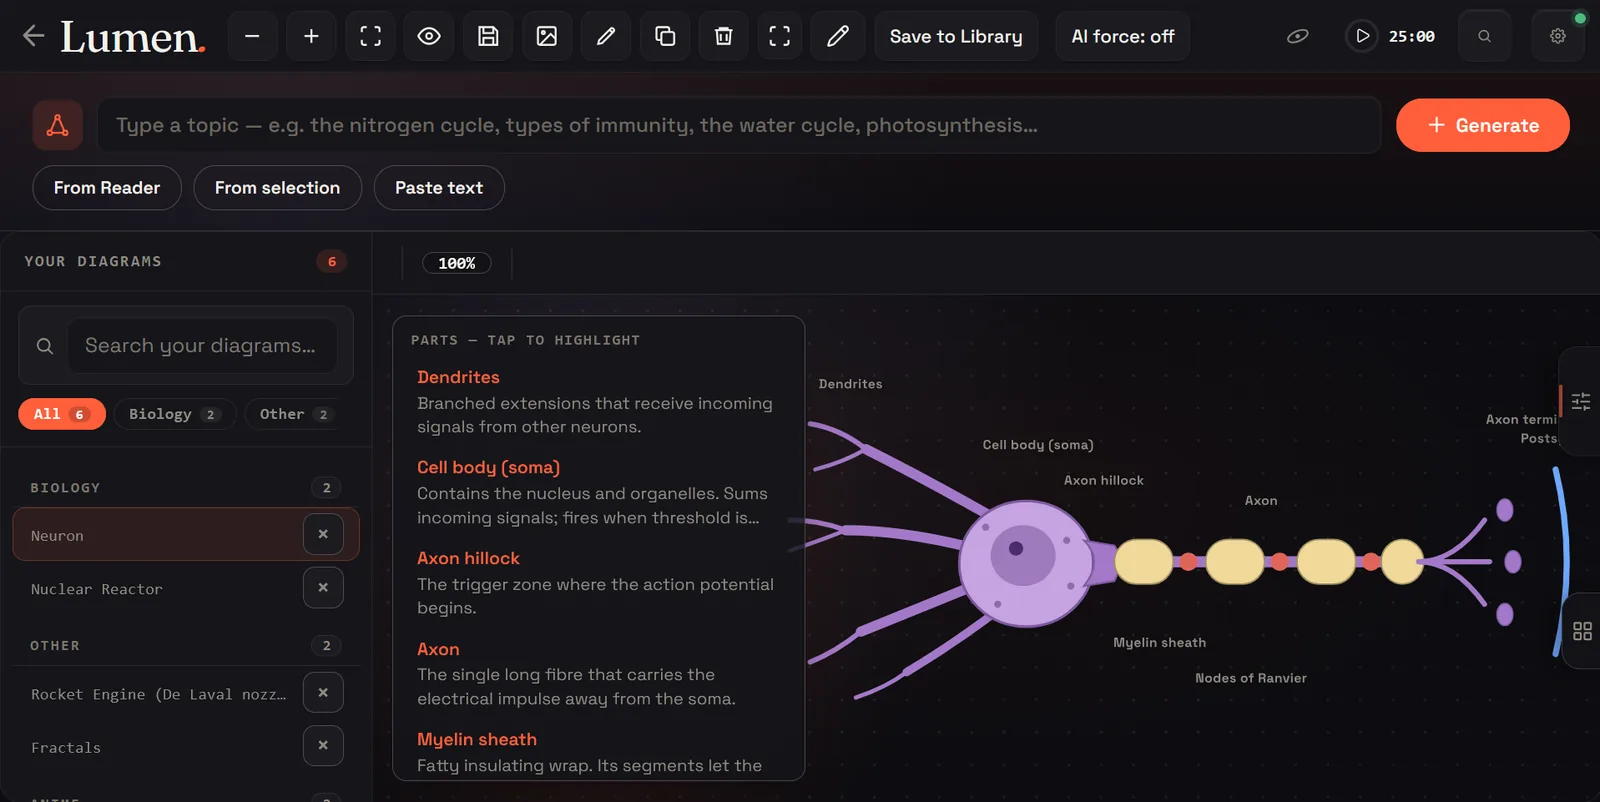Select the All filter tab
The image size is (1600, 802).
(62, 414)
